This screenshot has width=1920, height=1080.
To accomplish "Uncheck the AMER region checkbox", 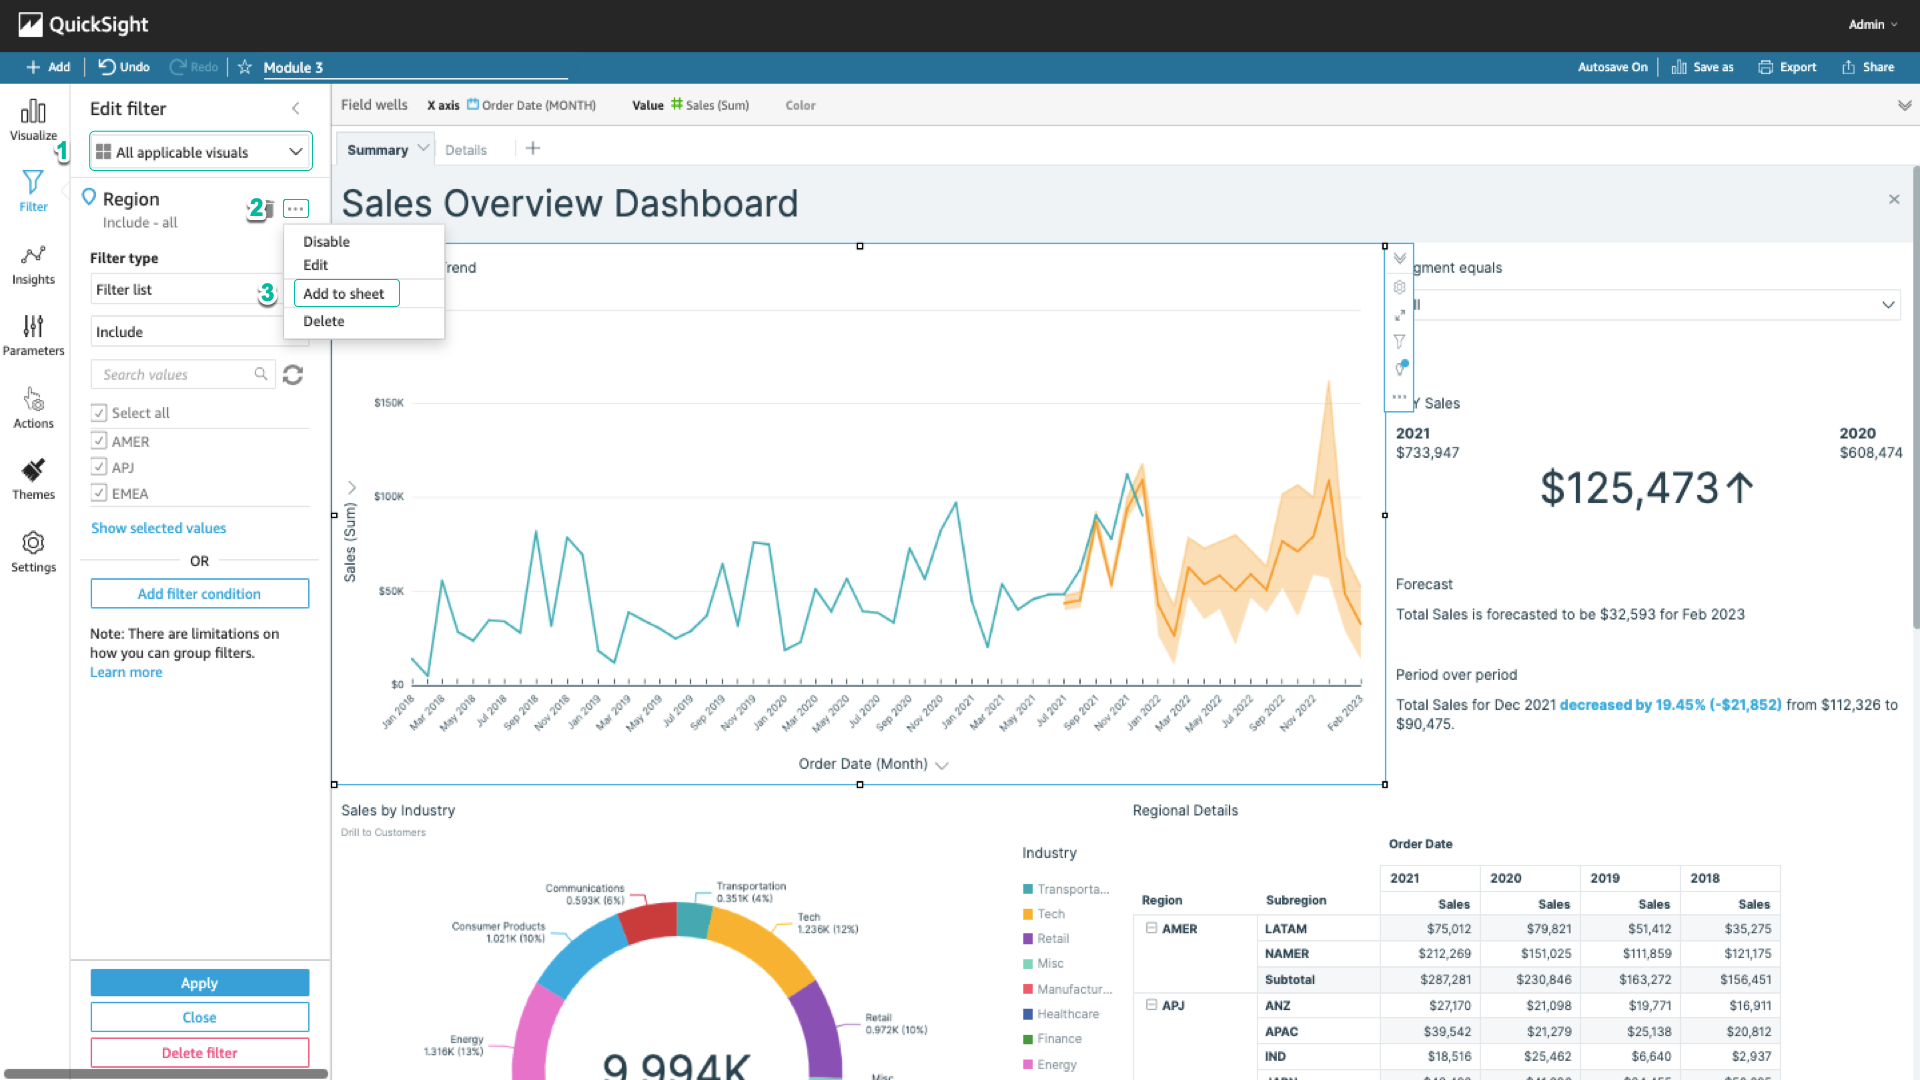I will tap(99, 440).
